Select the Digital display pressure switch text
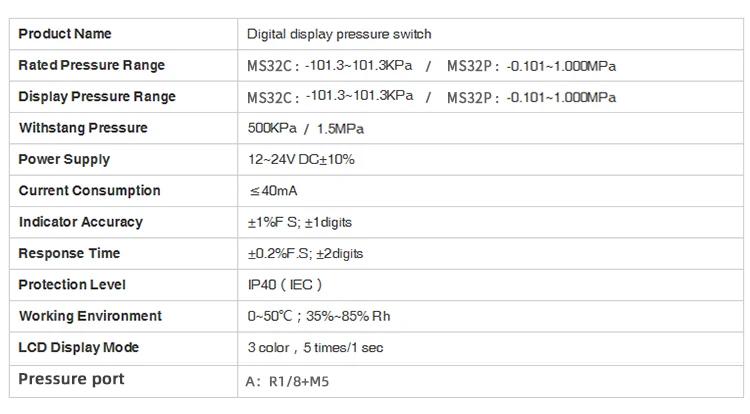The height and width of the screenshot is (414, 750). (x=339, y=34)
